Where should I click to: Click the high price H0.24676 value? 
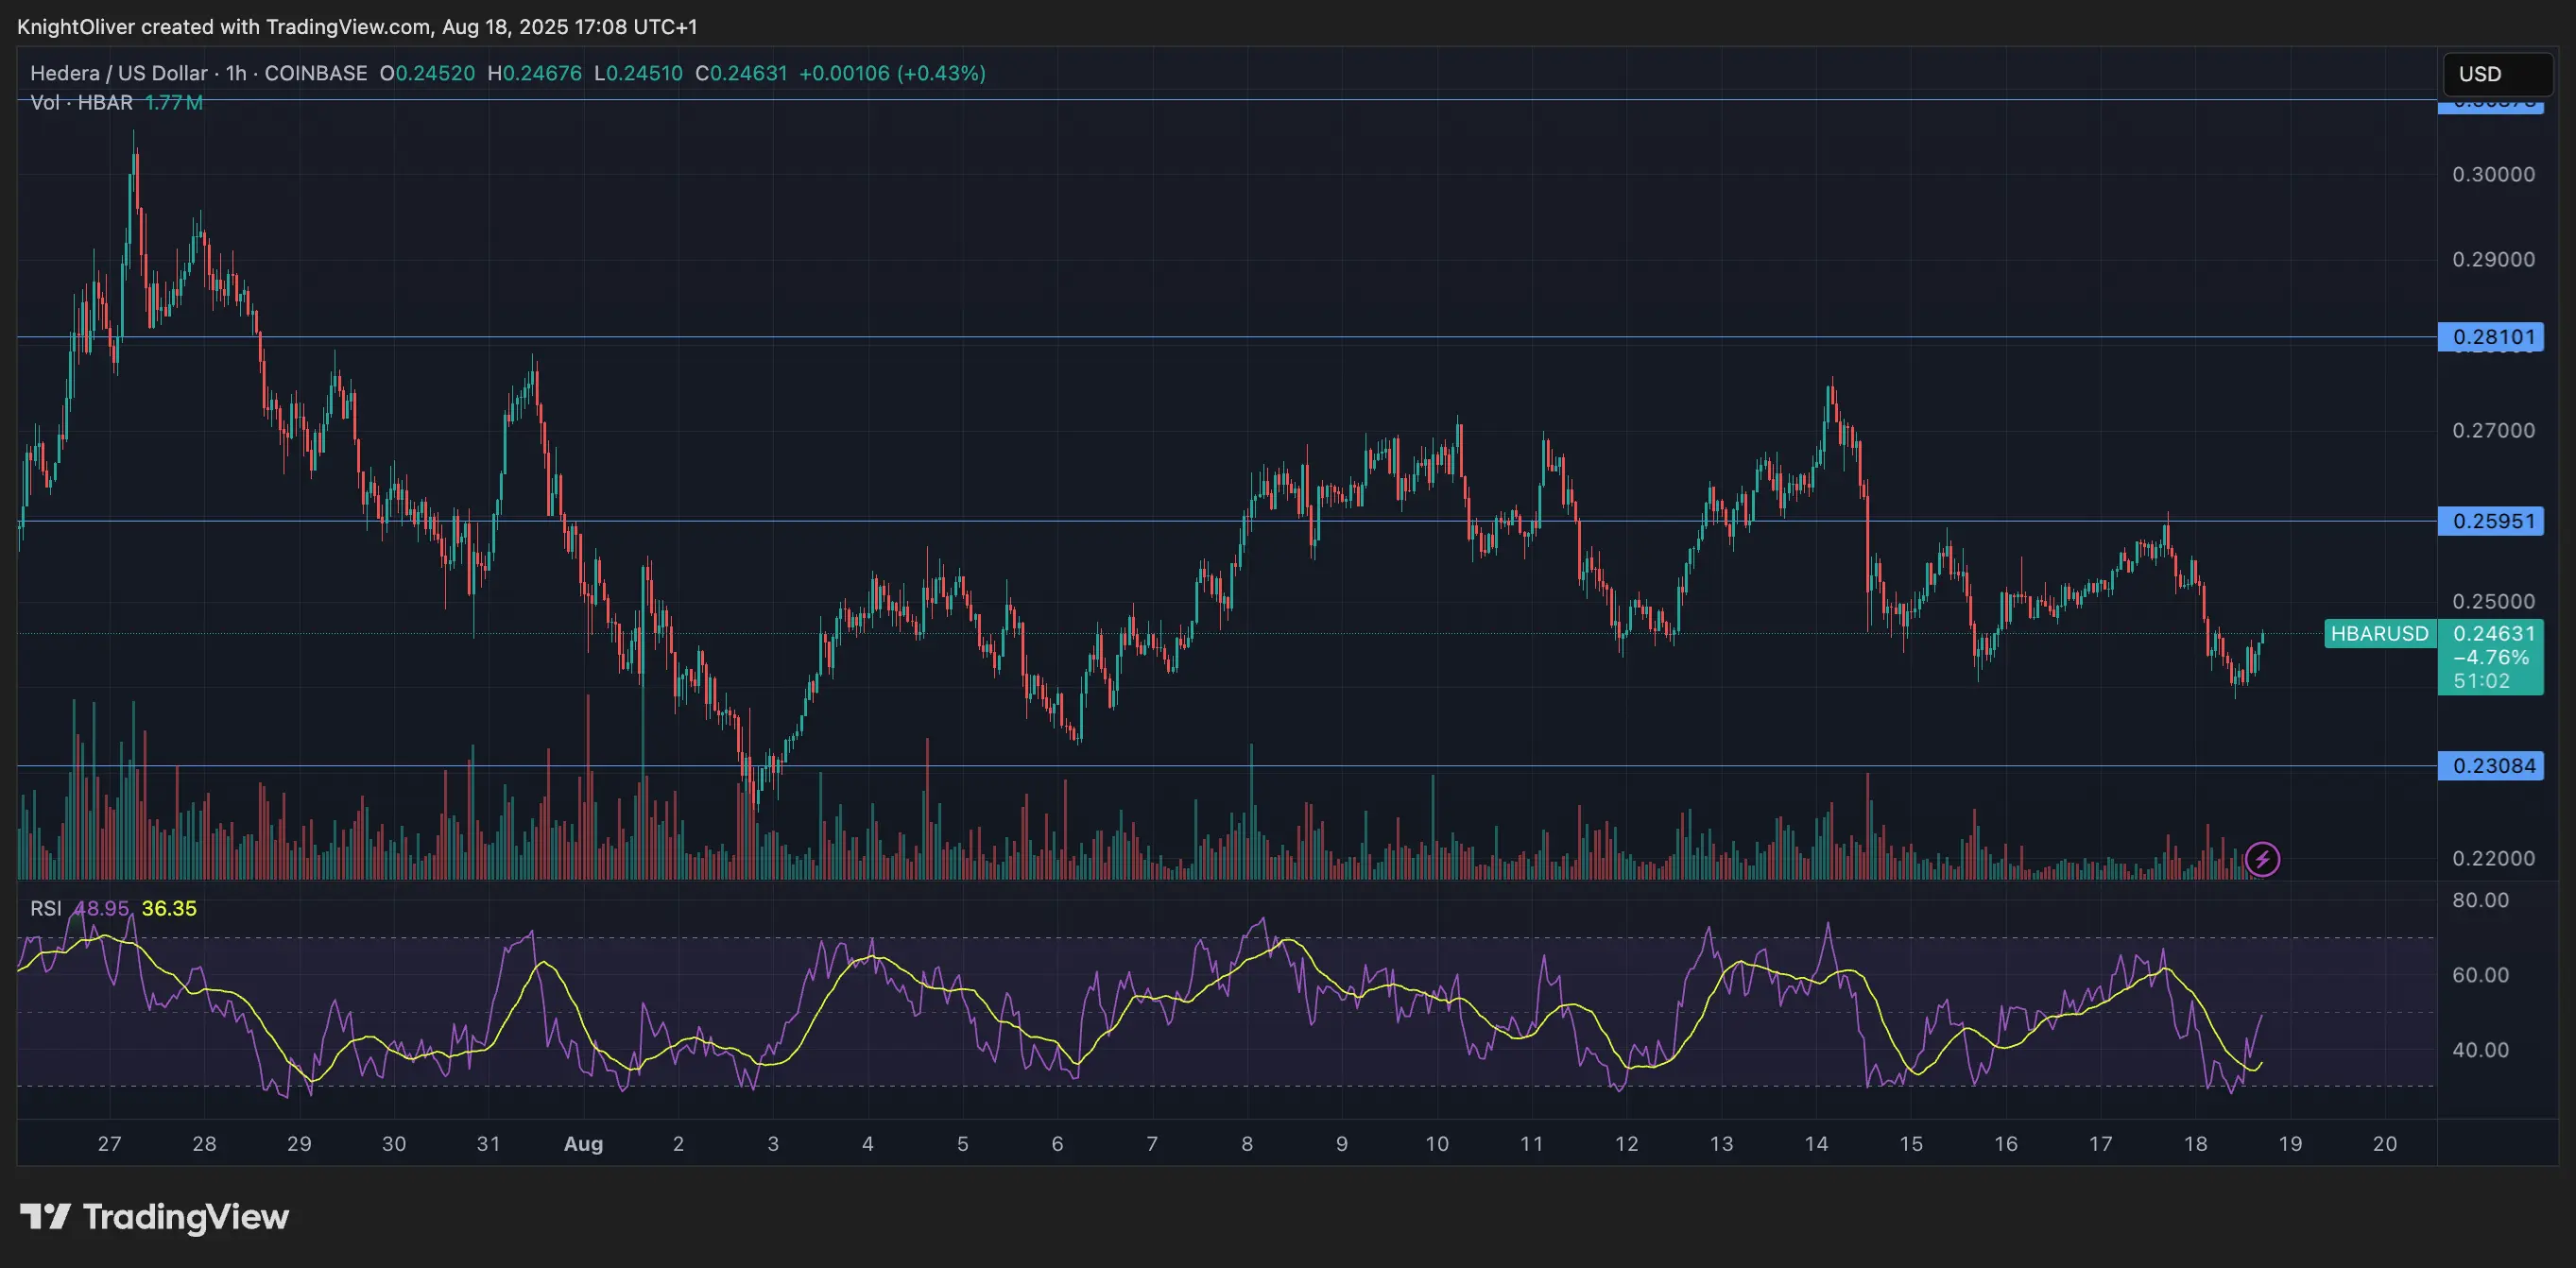[x=535, y=73]
